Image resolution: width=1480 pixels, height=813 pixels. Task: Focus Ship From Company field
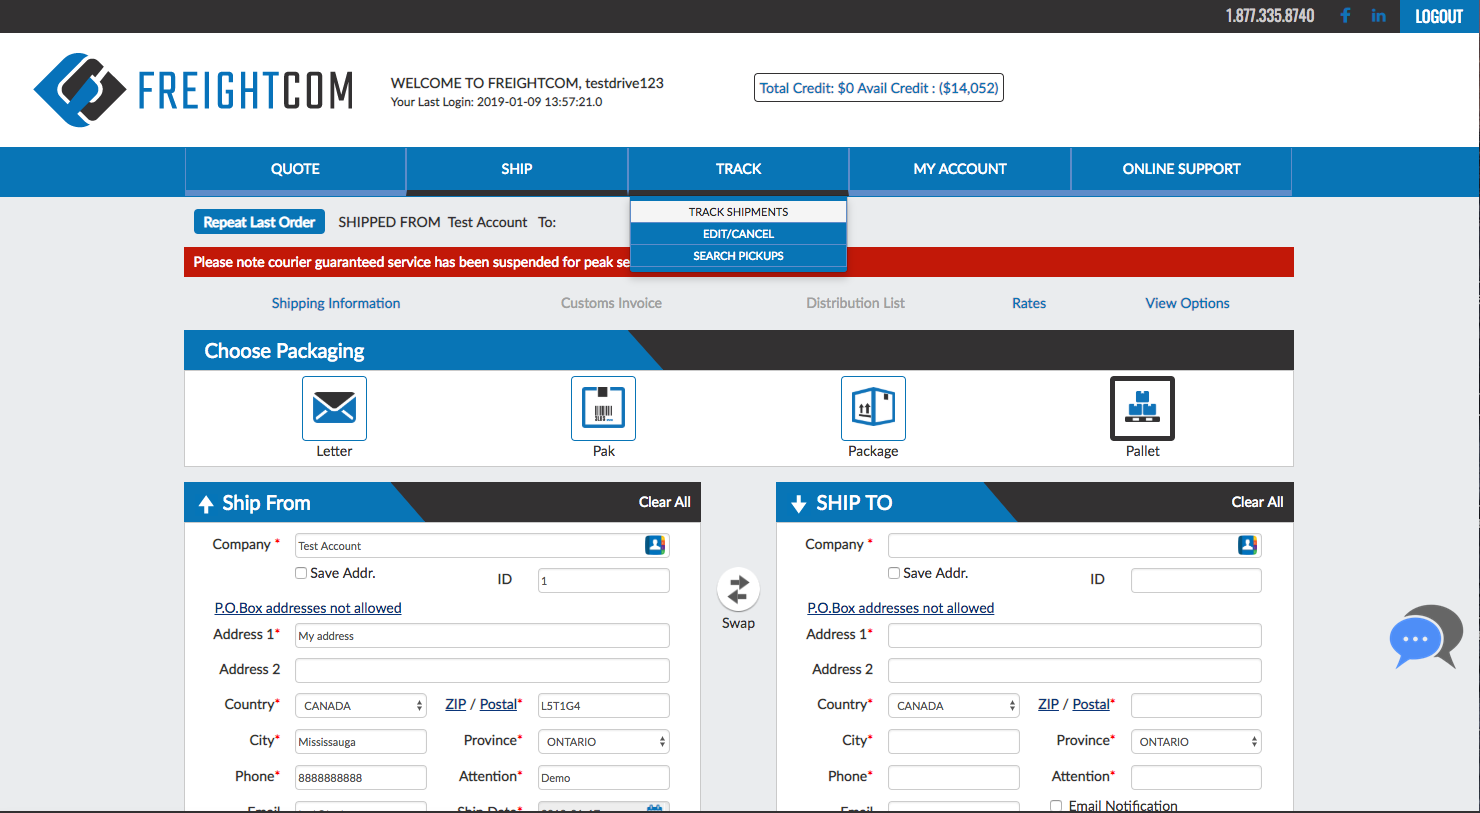[482, 545]
